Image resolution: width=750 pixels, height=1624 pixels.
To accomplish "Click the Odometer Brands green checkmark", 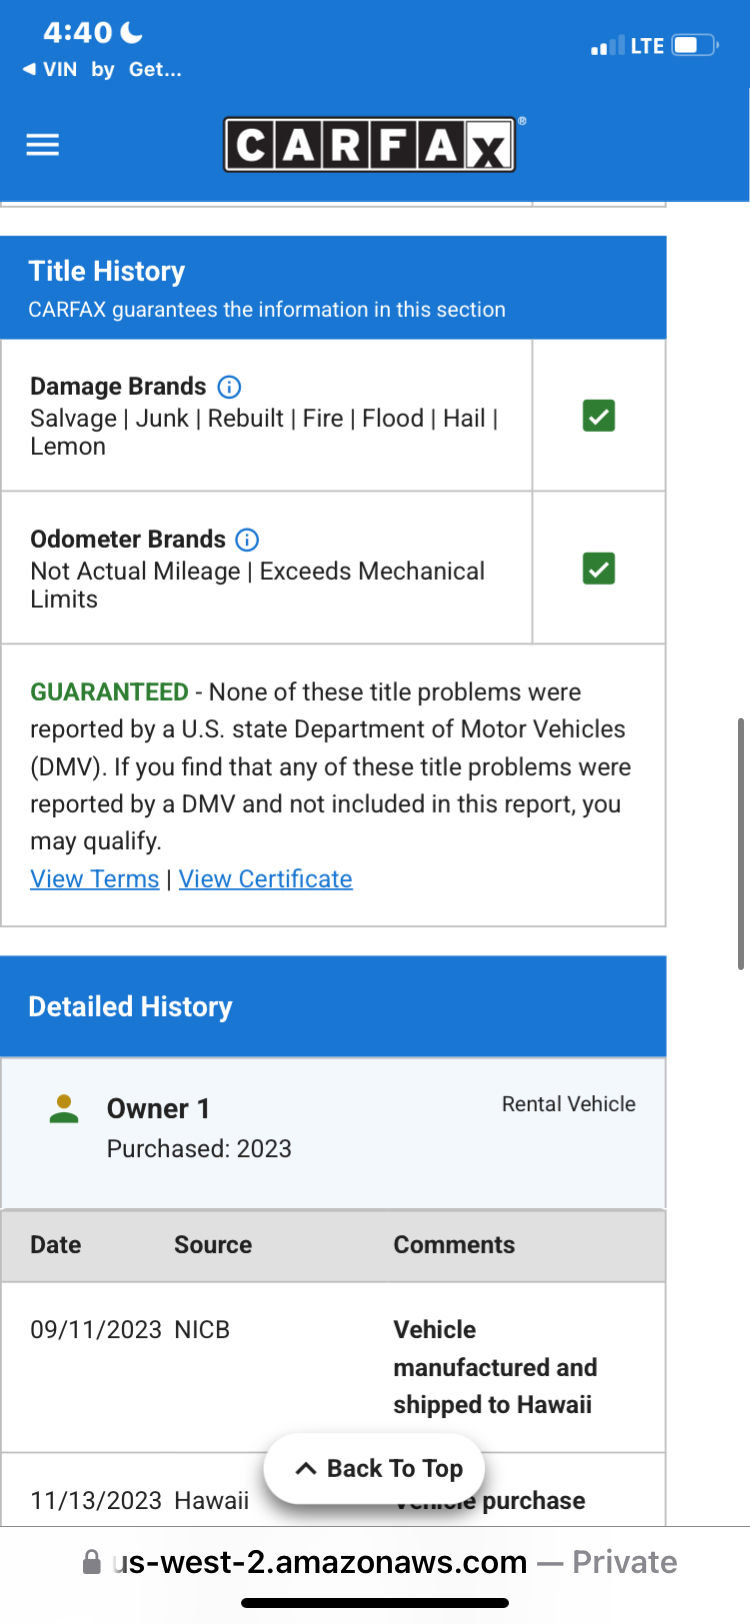I will [x=599, y=568].
